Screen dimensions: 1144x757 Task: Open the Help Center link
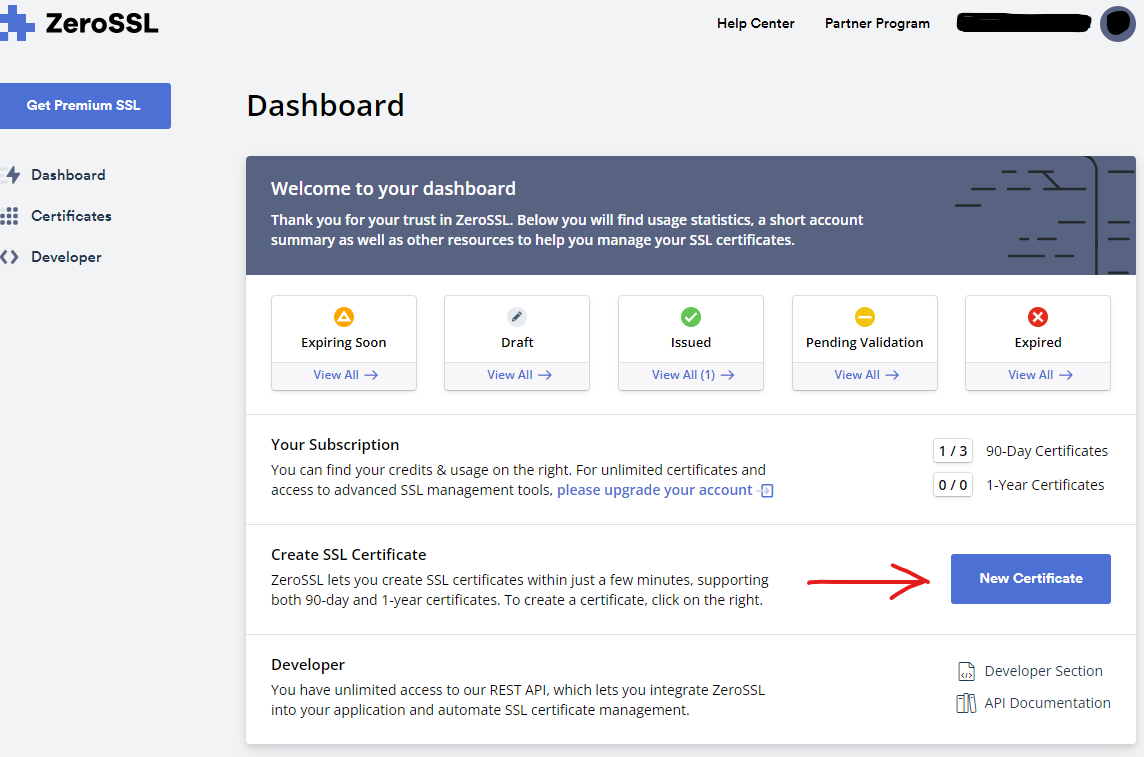(x=755, y=24)
